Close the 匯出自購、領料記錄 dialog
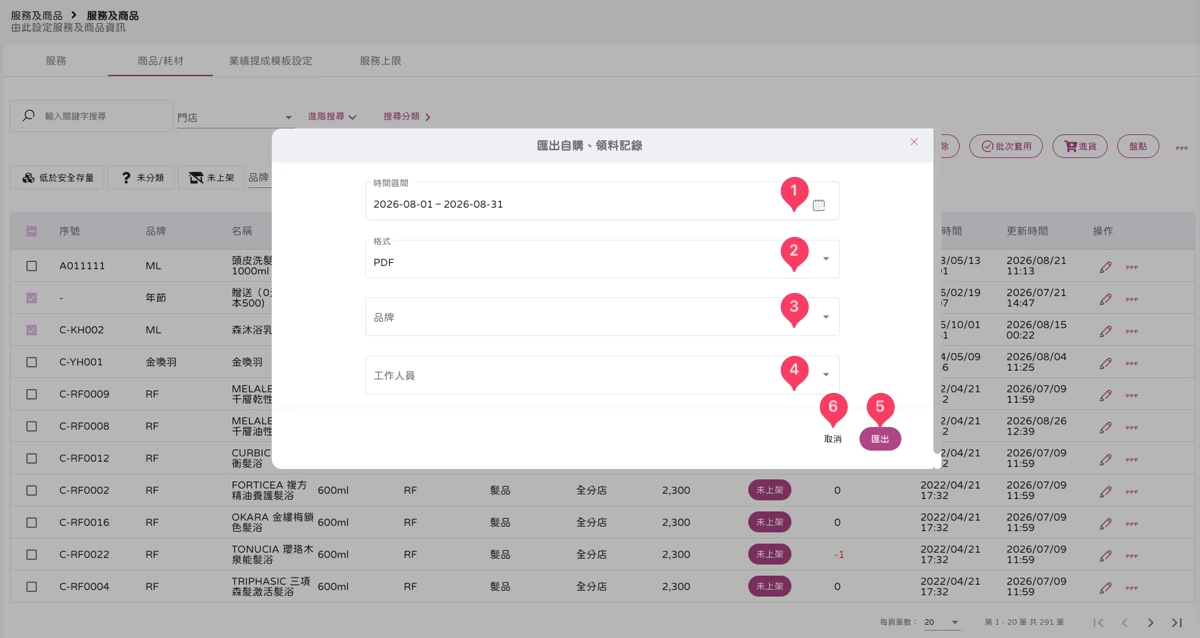This screenshot has width=1200, height=638. pyautogui.click(x=914, y=142)
